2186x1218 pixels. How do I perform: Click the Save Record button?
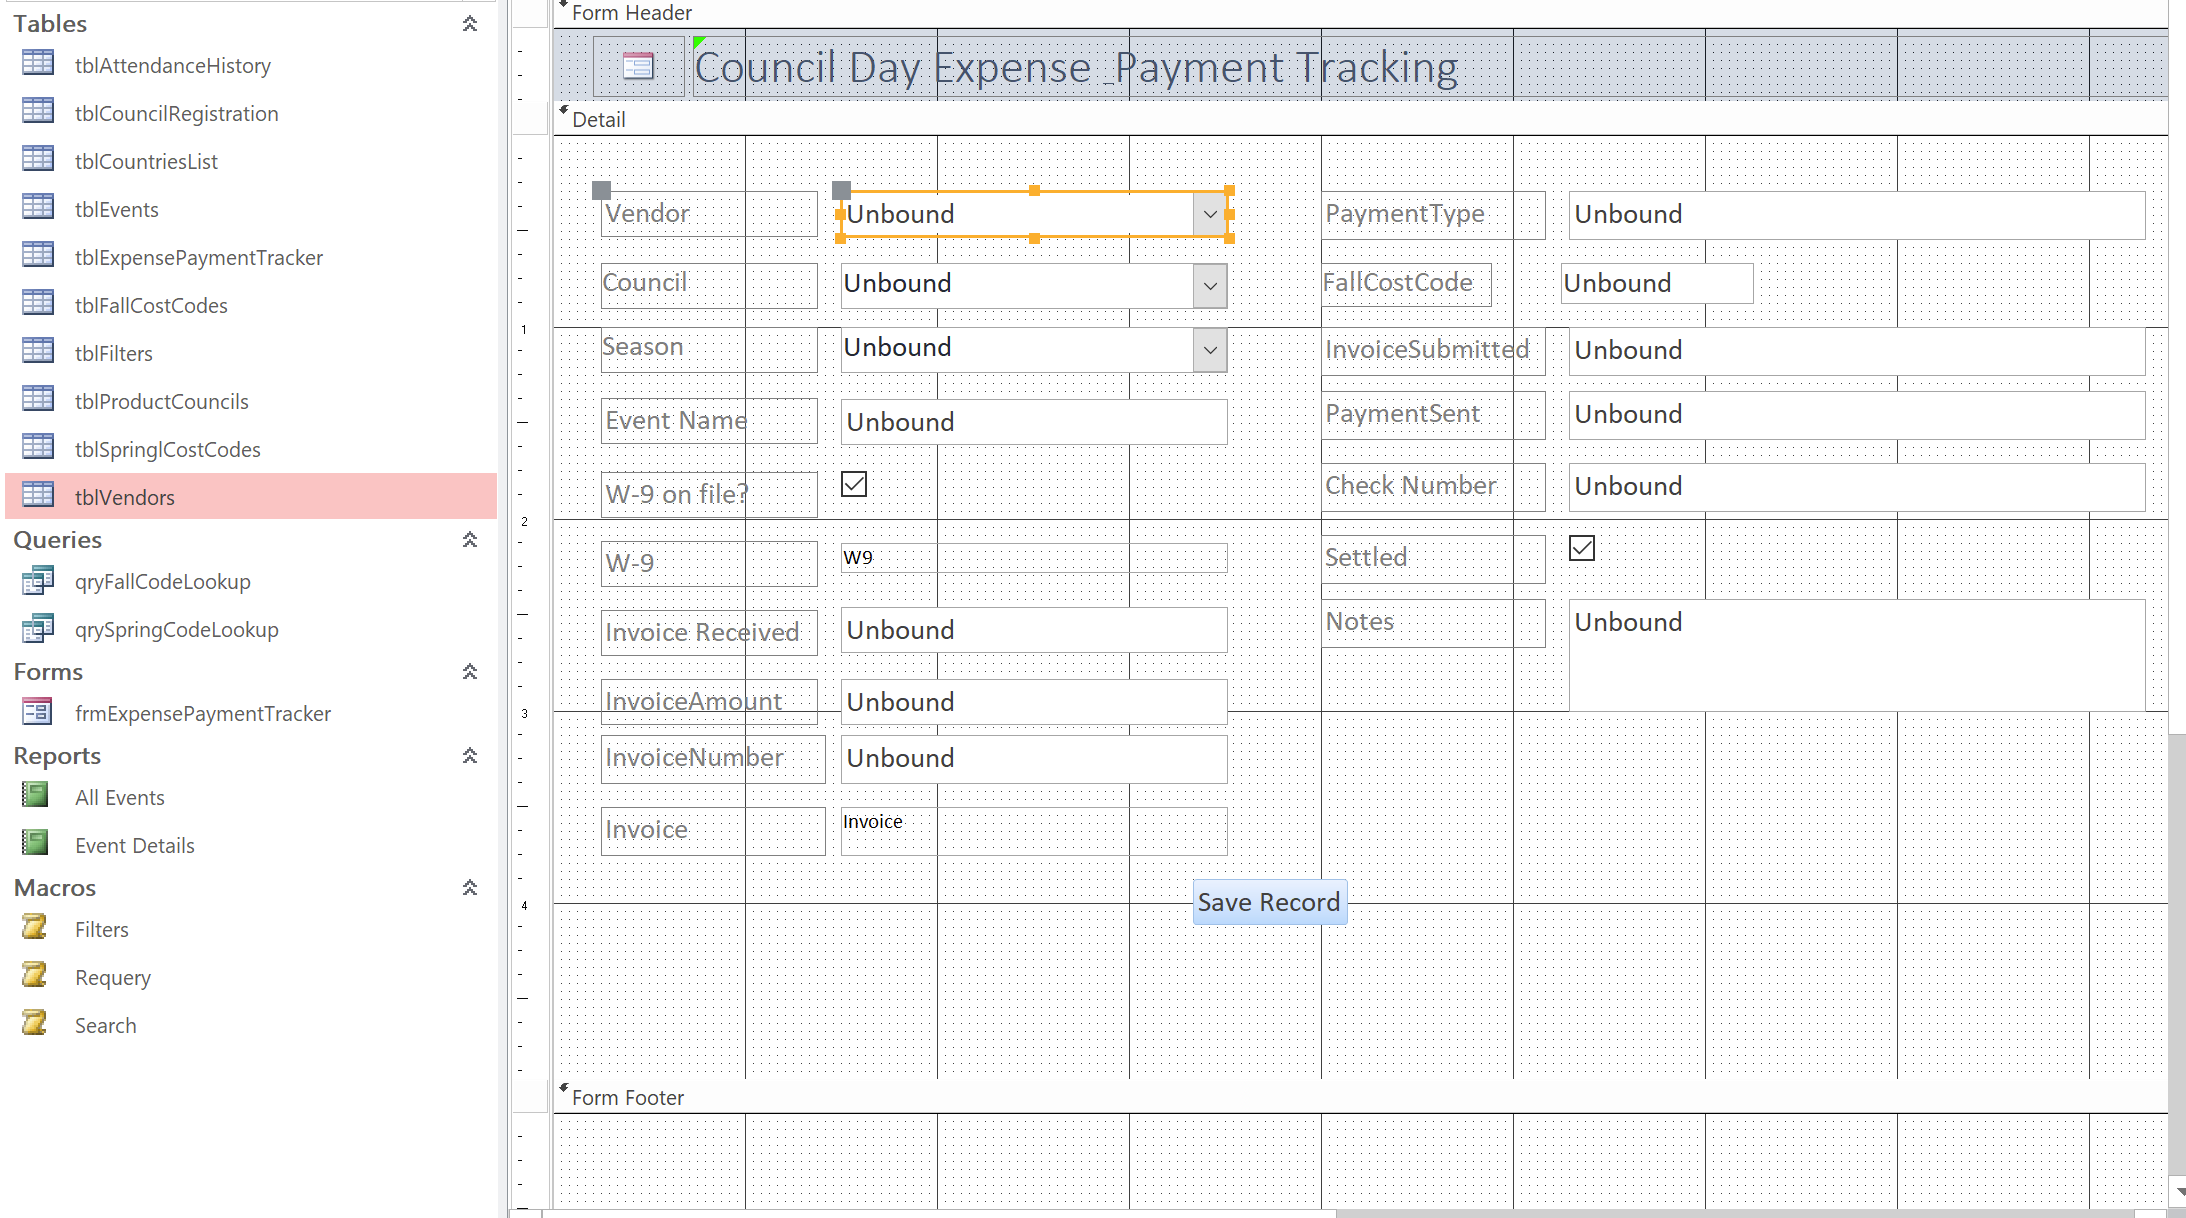click(1269, 901)
